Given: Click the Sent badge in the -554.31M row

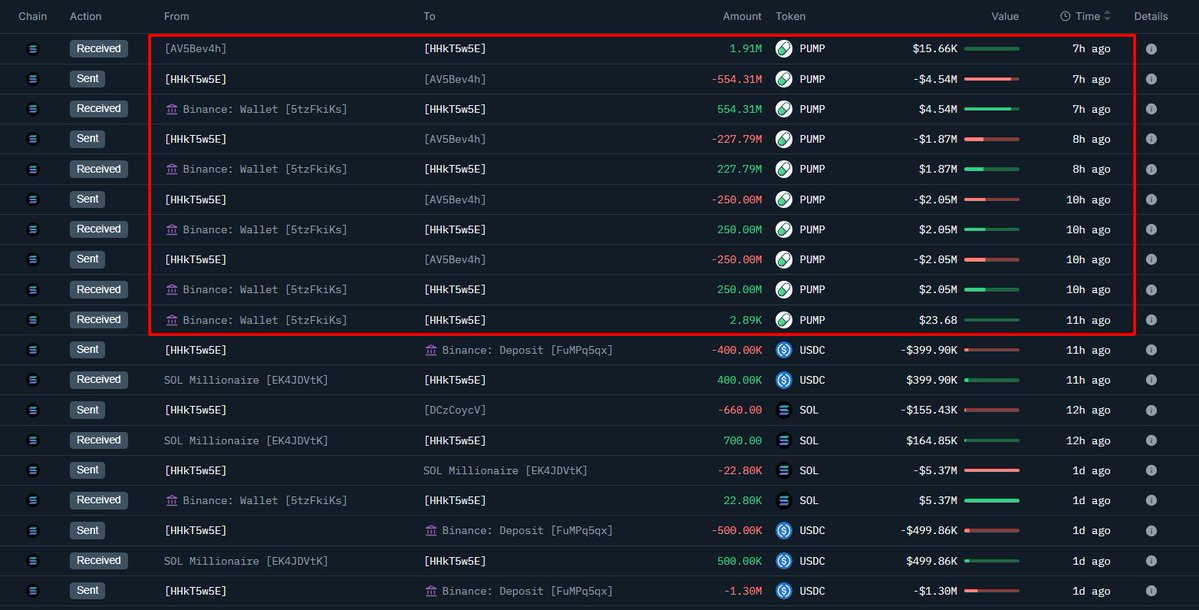Looking at the screenshot, I should (87, 79).
